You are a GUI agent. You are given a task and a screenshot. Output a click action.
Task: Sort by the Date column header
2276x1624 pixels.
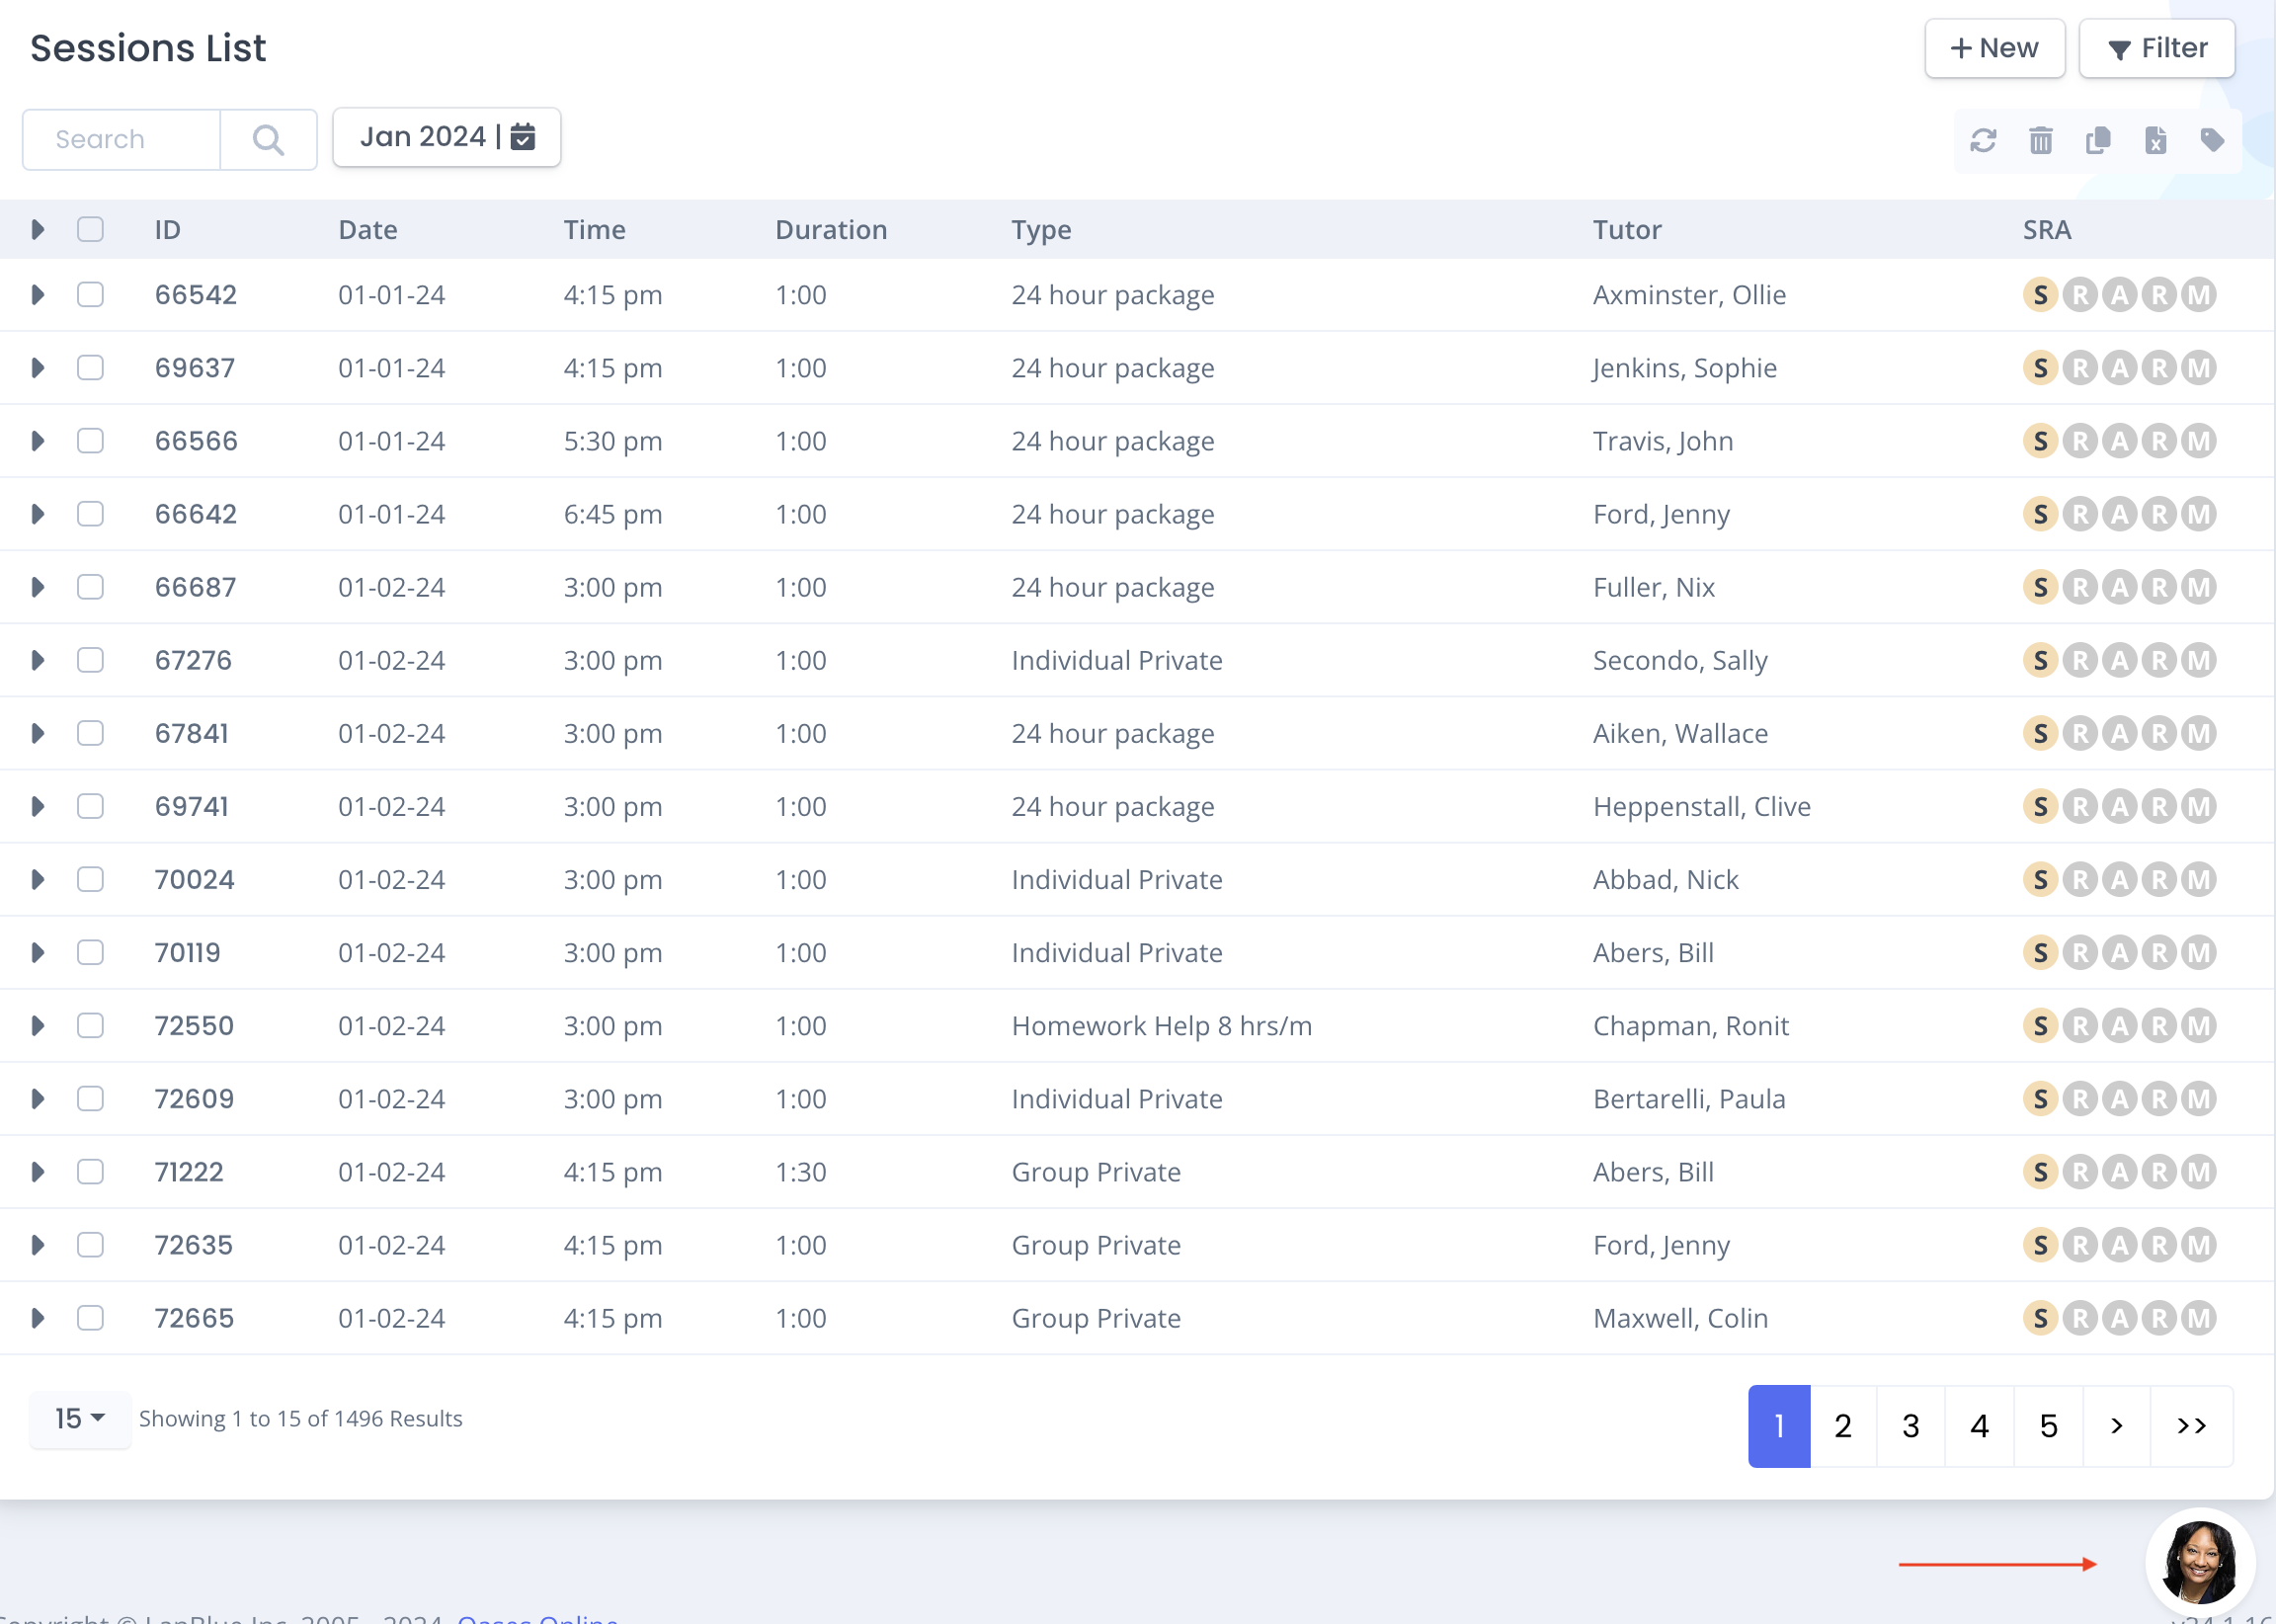point(368,229)
